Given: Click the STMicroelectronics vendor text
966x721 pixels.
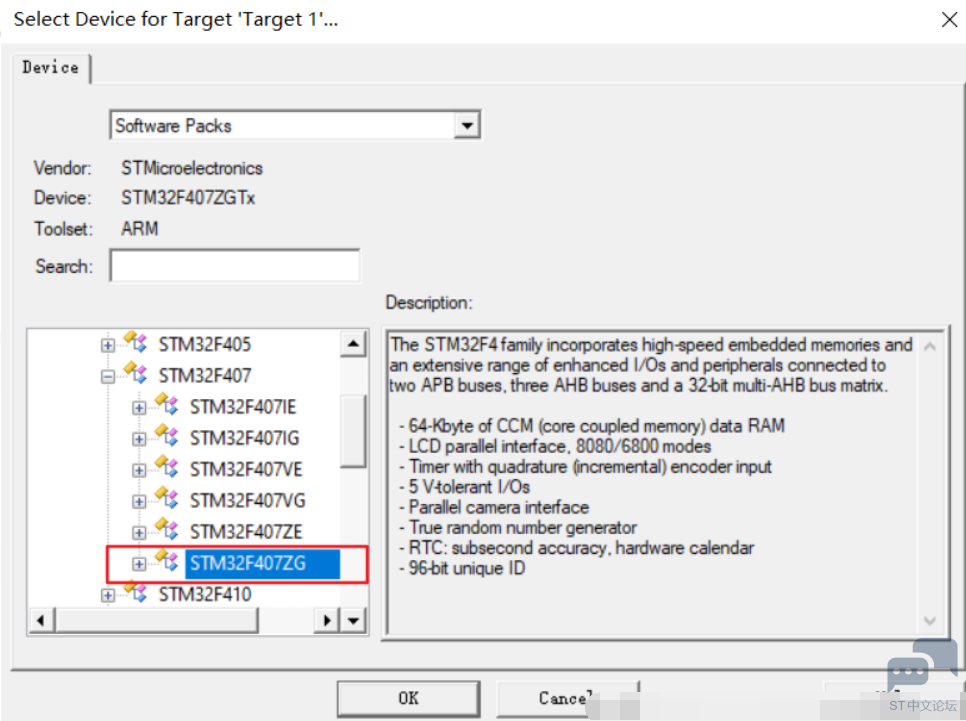Looking at the screenshot, I should 192,168.
